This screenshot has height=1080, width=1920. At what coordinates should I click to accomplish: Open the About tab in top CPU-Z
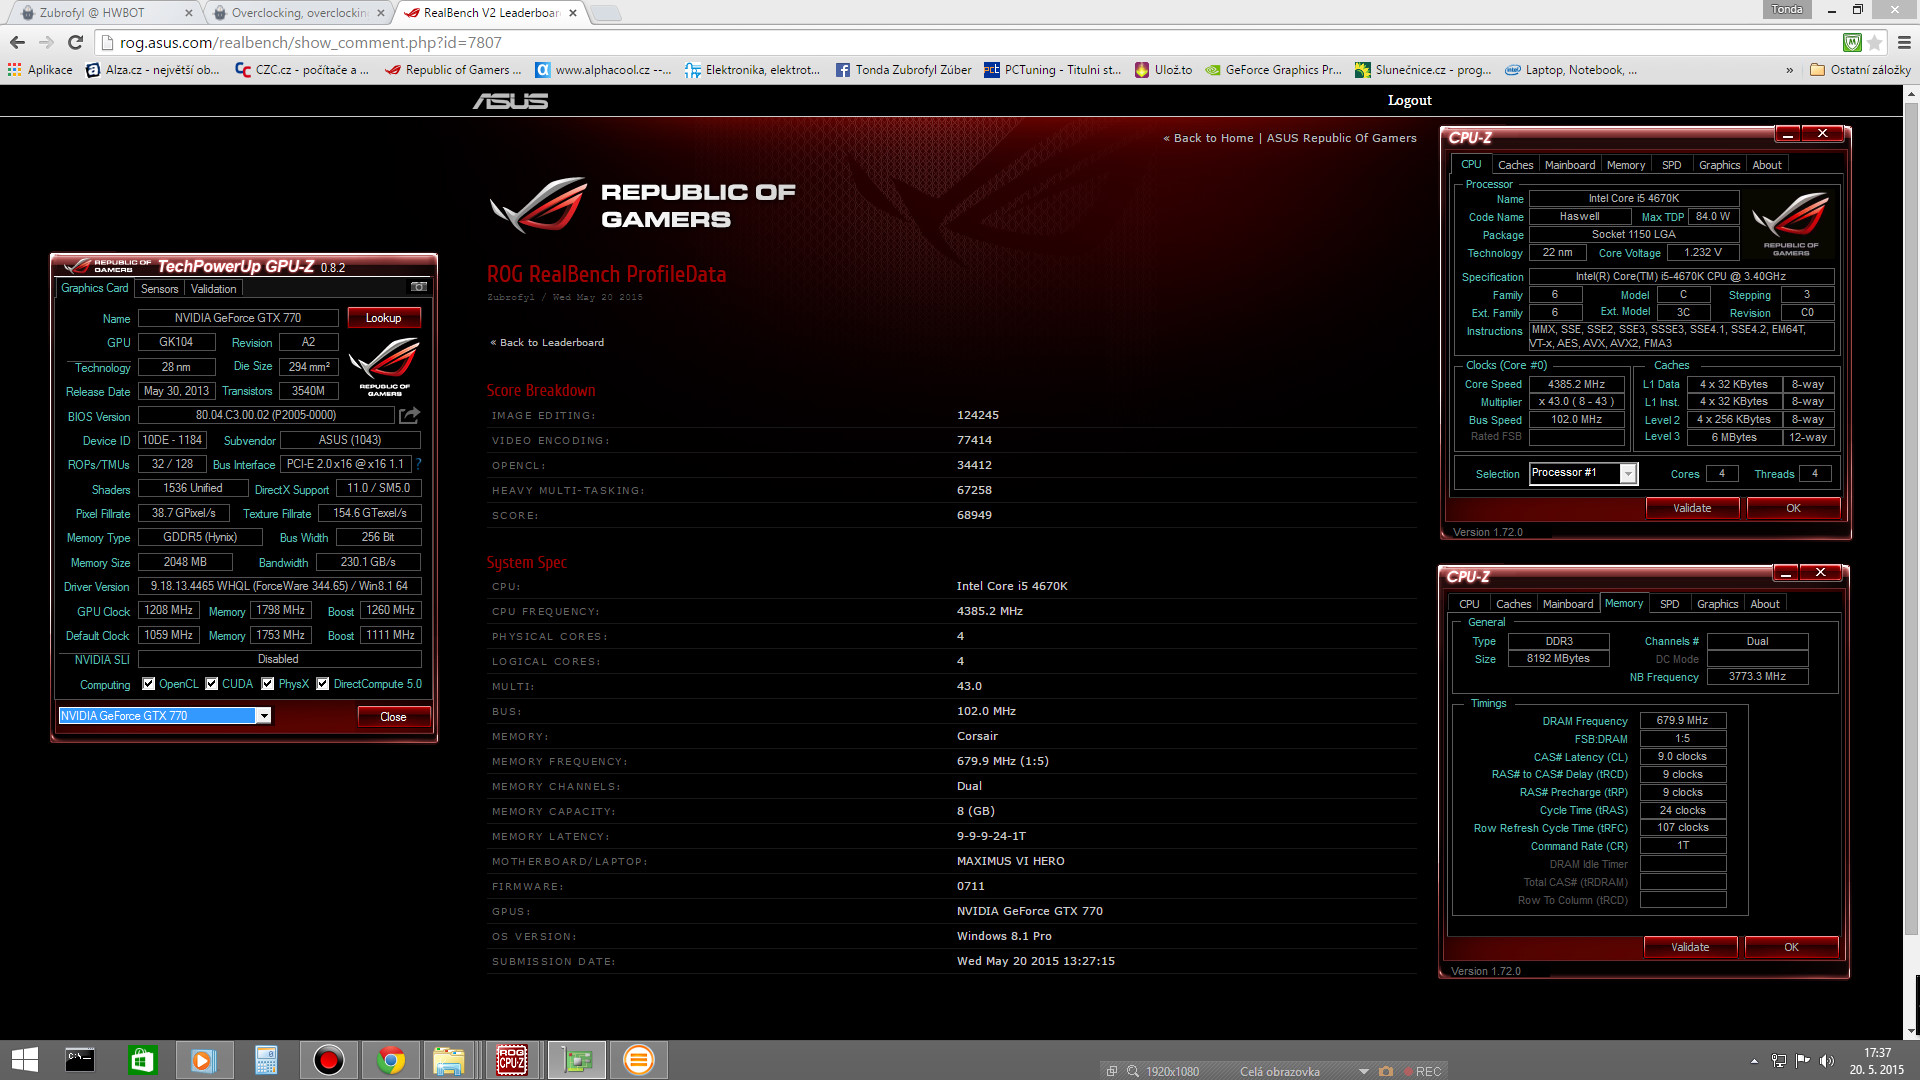pyautogui.click(x=1766, y=165)
